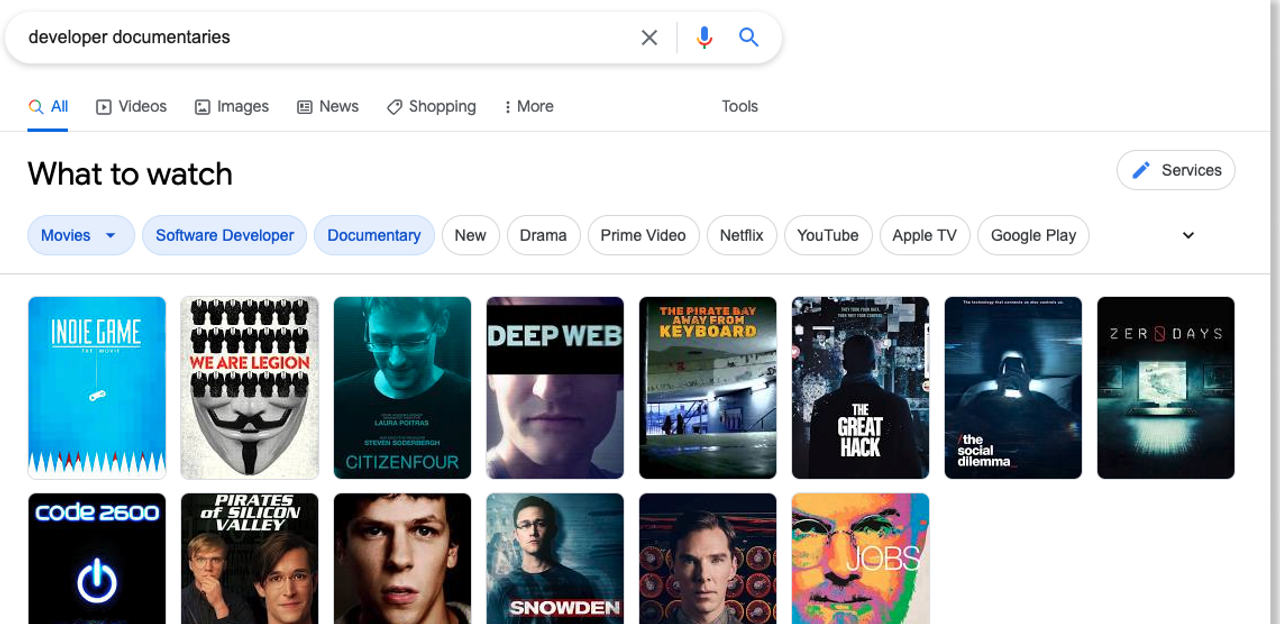The height and width of the screenshot is (624, 1280).
Task: Start voice search with the microphone icon
Action: click(704, 37)
